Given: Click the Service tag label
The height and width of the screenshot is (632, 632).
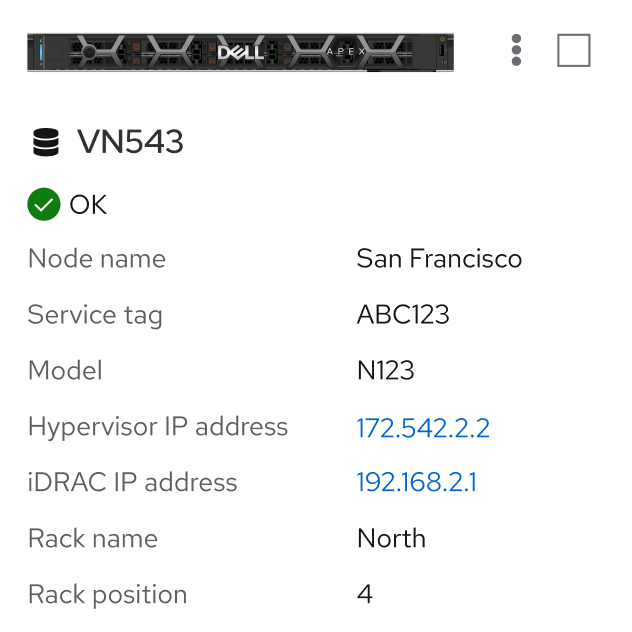Looking at the screenshot, I should tap(95, 315).
